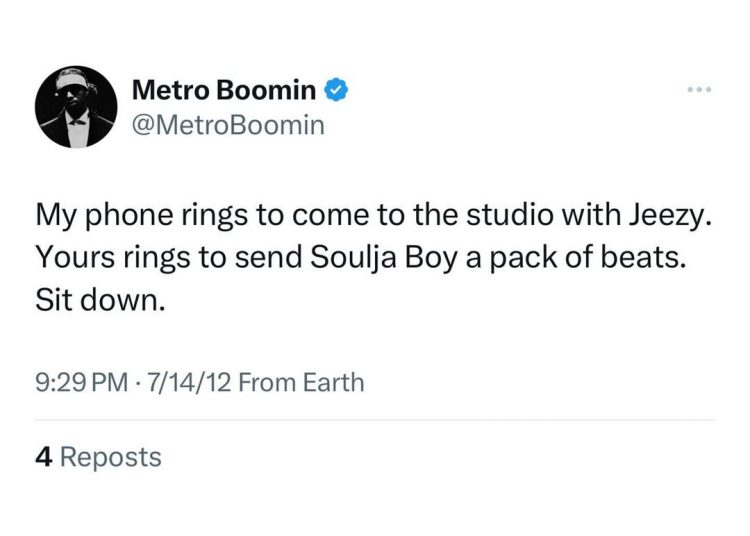Click the blue verified checkmark badge
The image size is (750, 536).
[x=338, y=91]
